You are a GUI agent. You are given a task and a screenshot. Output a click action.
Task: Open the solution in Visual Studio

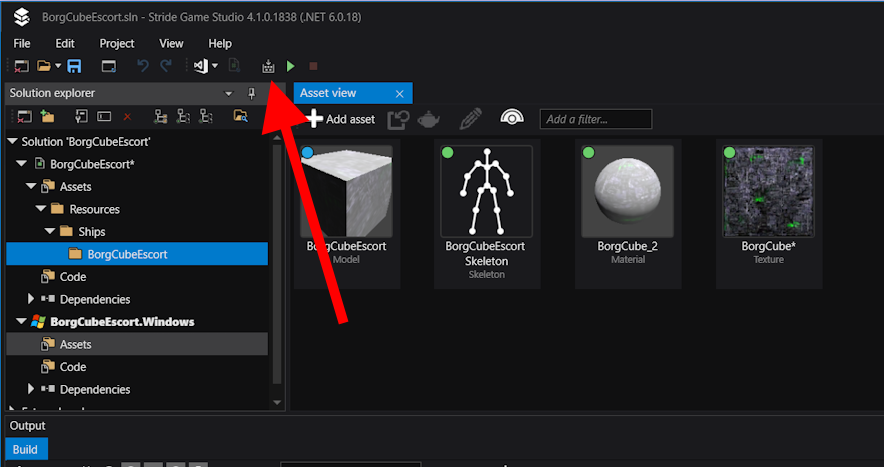(201, 66)
